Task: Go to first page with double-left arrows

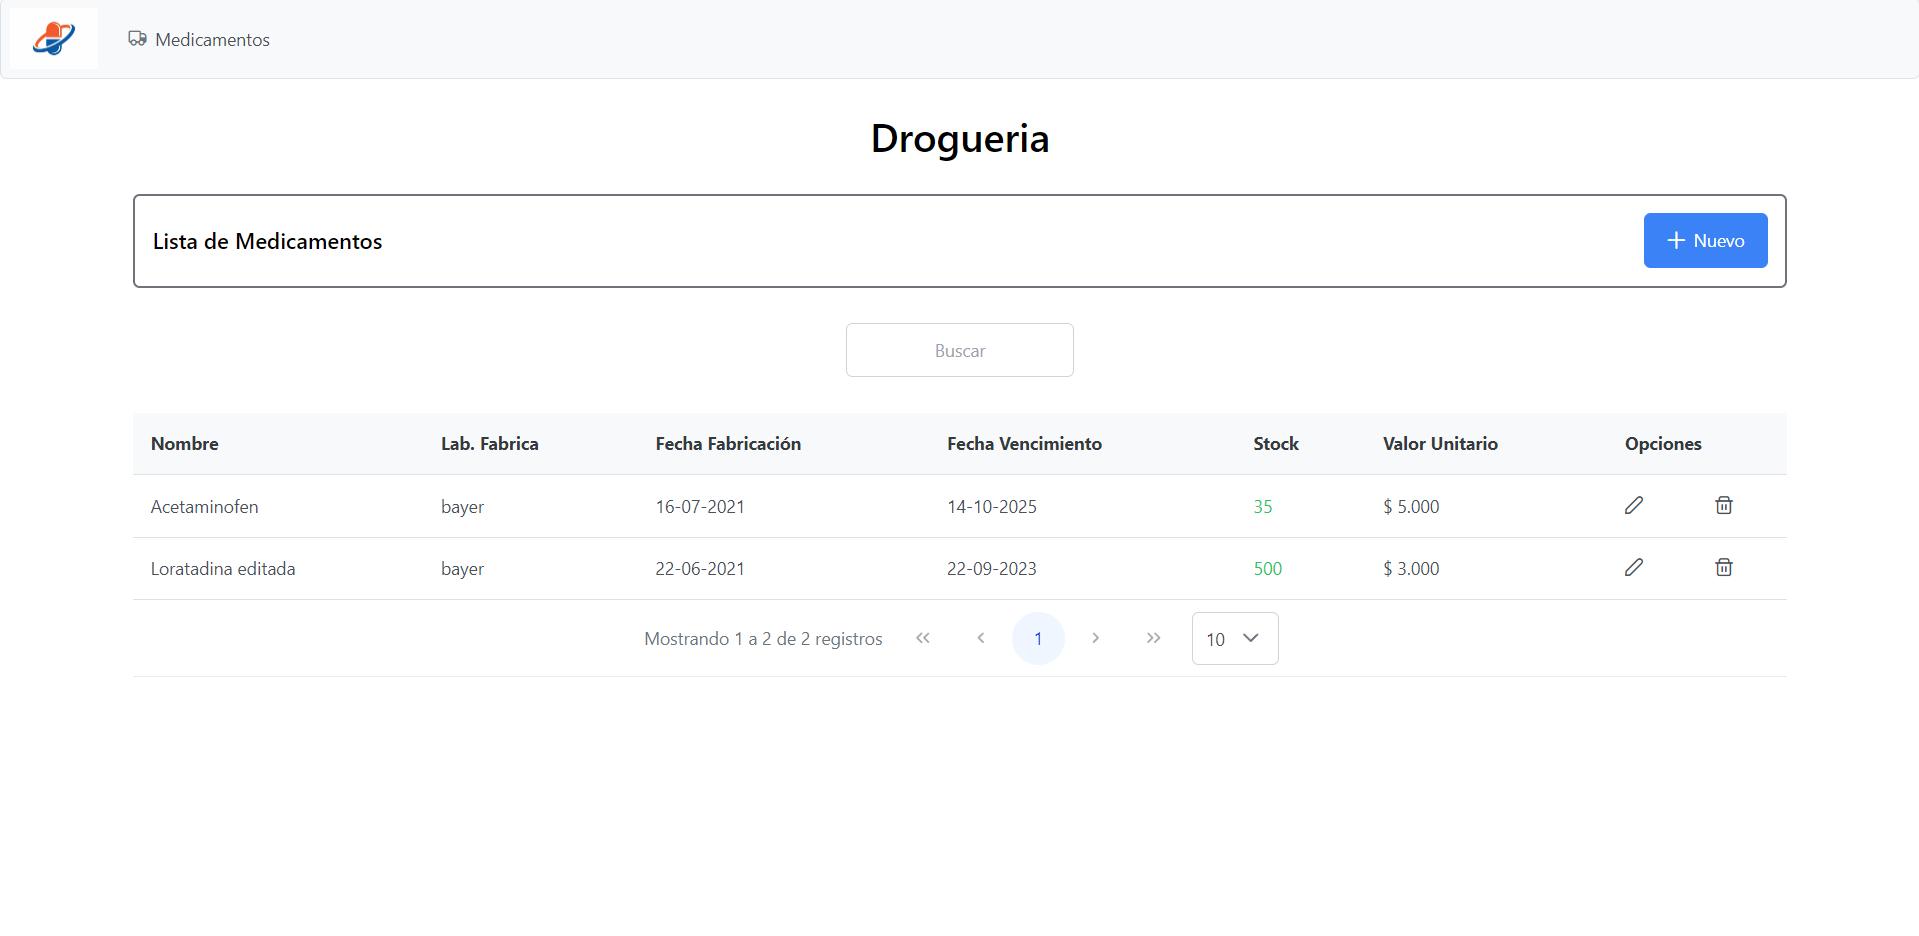Action: point(922,638)
